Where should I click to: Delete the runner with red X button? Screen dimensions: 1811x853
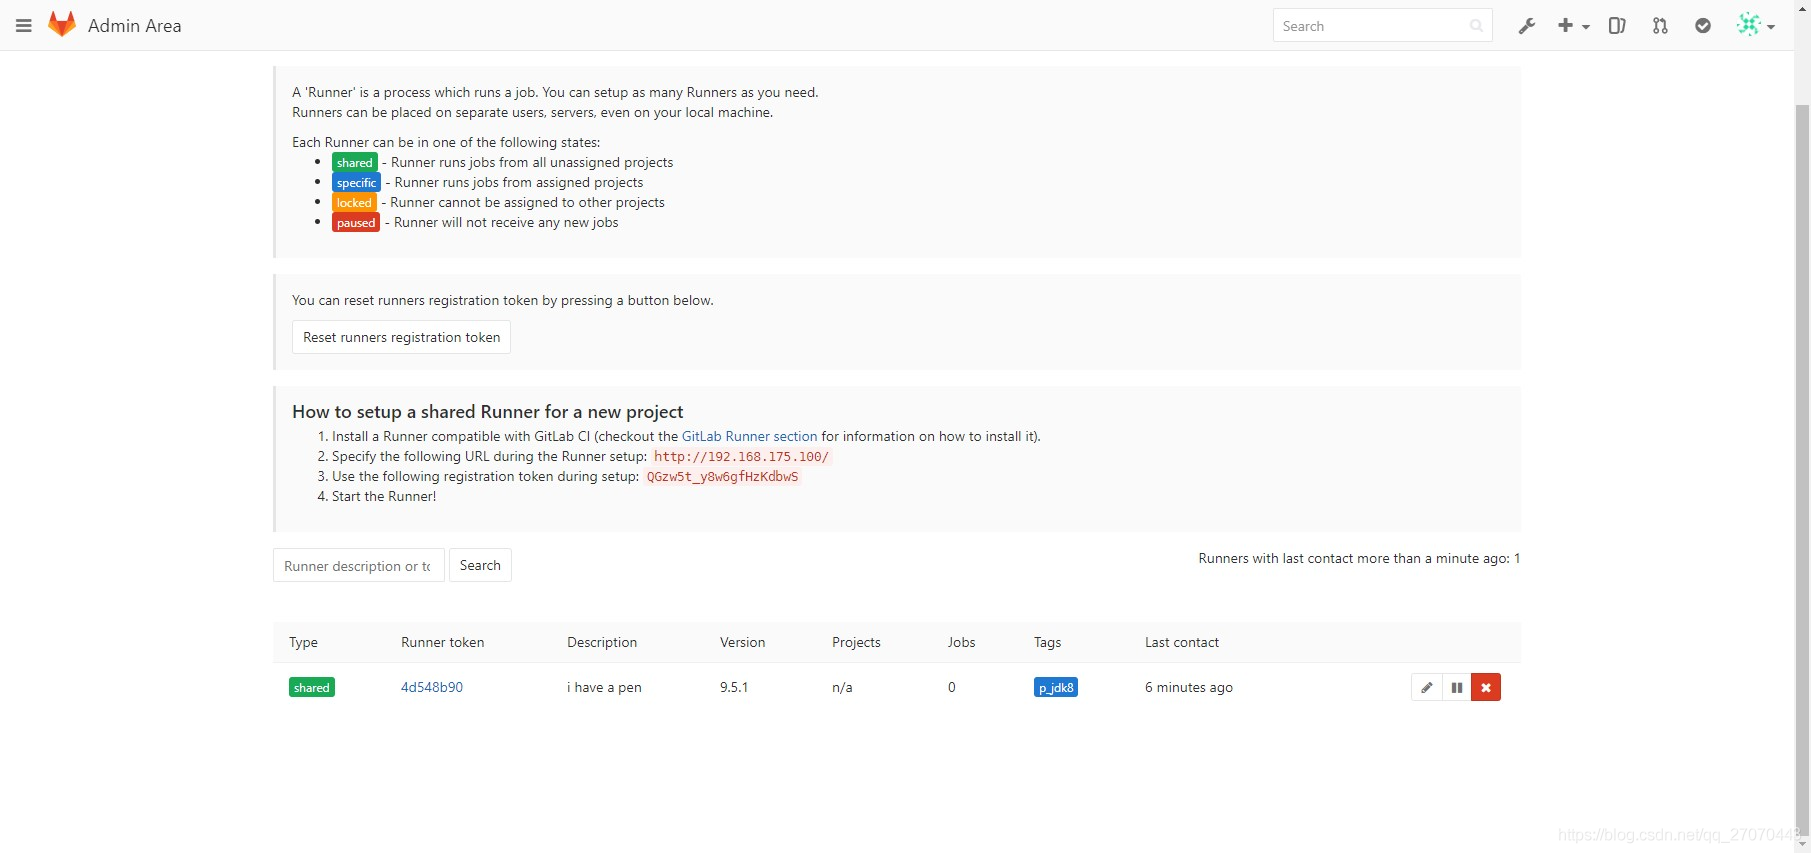(1485, 688)
